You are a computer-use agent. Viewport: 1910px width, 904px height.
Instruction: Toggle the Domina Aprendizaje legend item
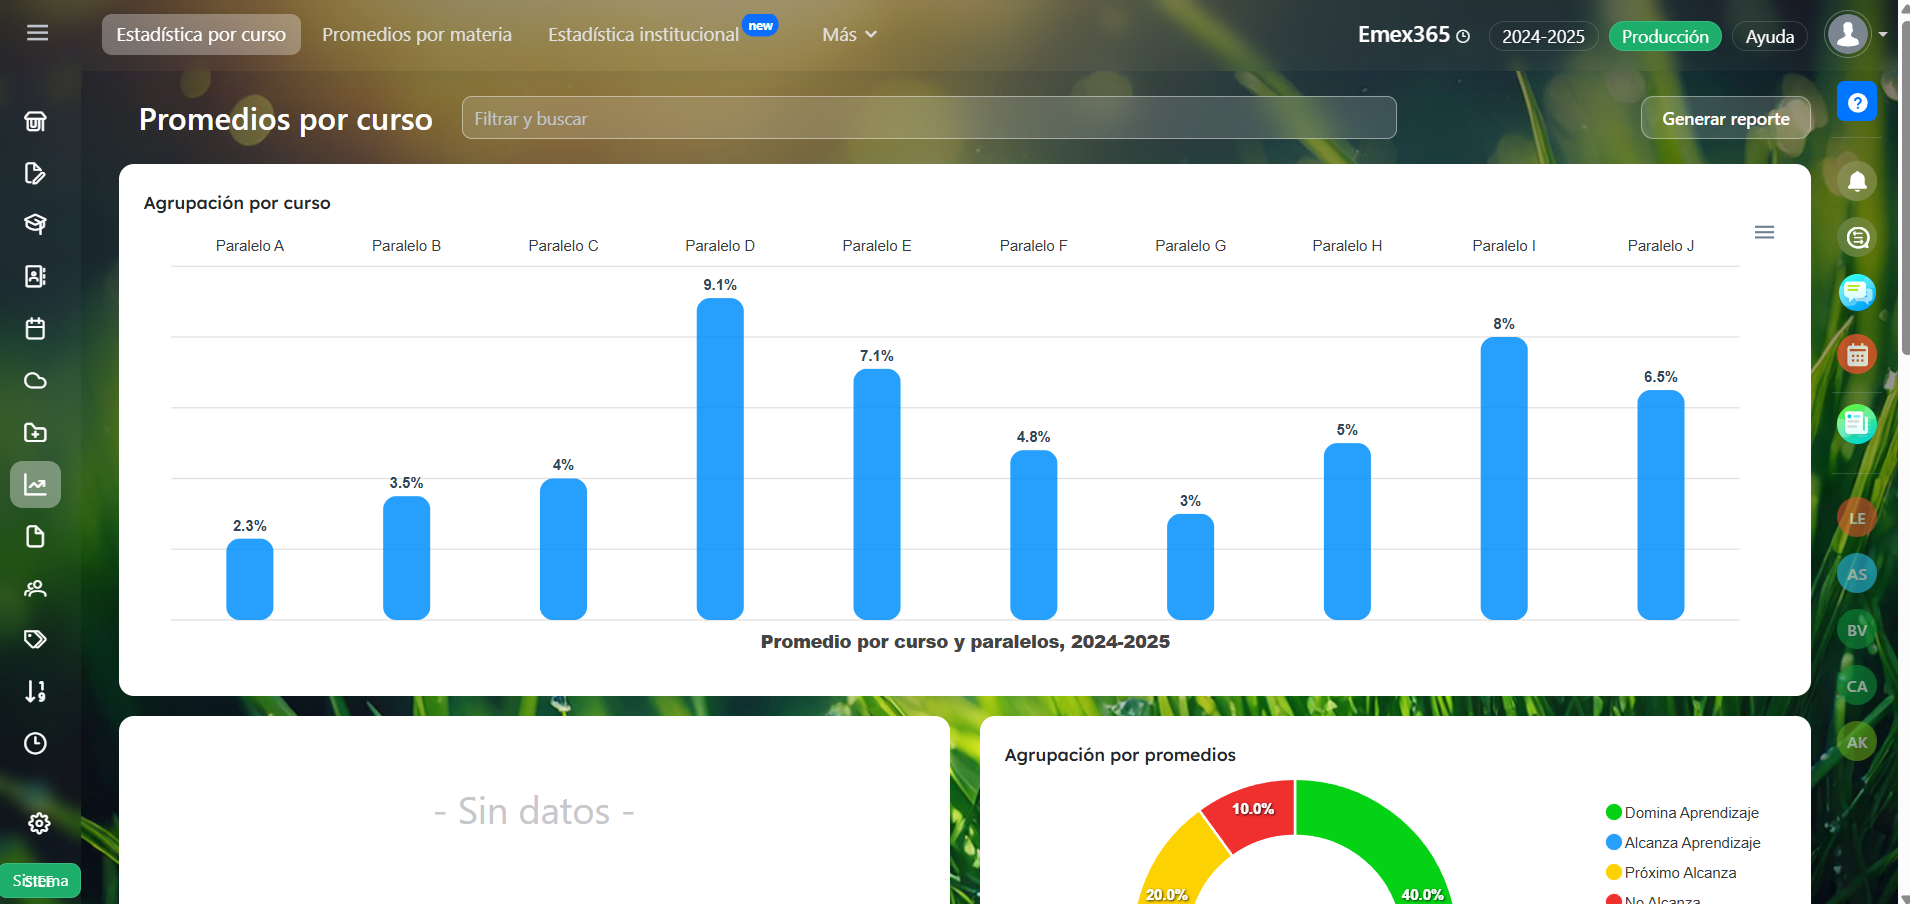pyautogui.click(x=1682, y=812)
